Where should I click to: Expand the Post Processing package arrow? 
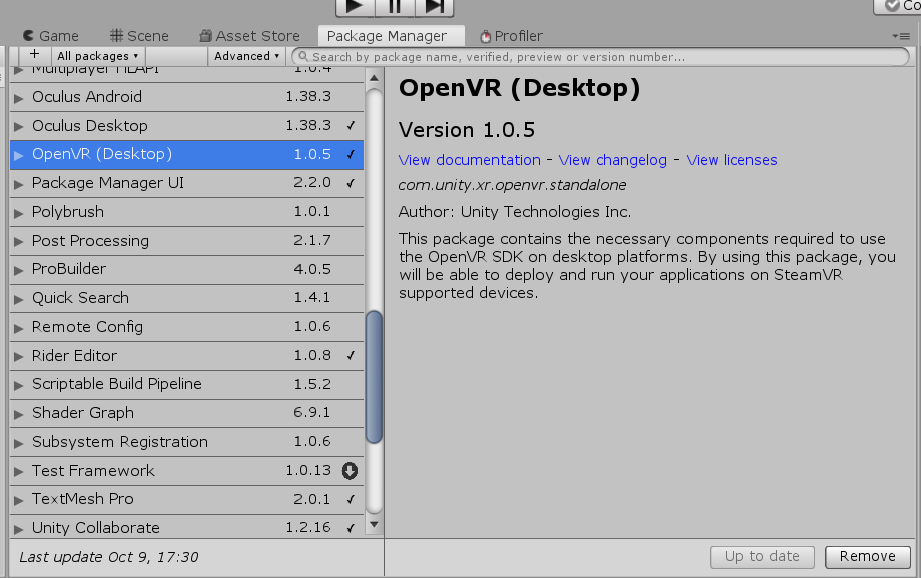[19, 241]
